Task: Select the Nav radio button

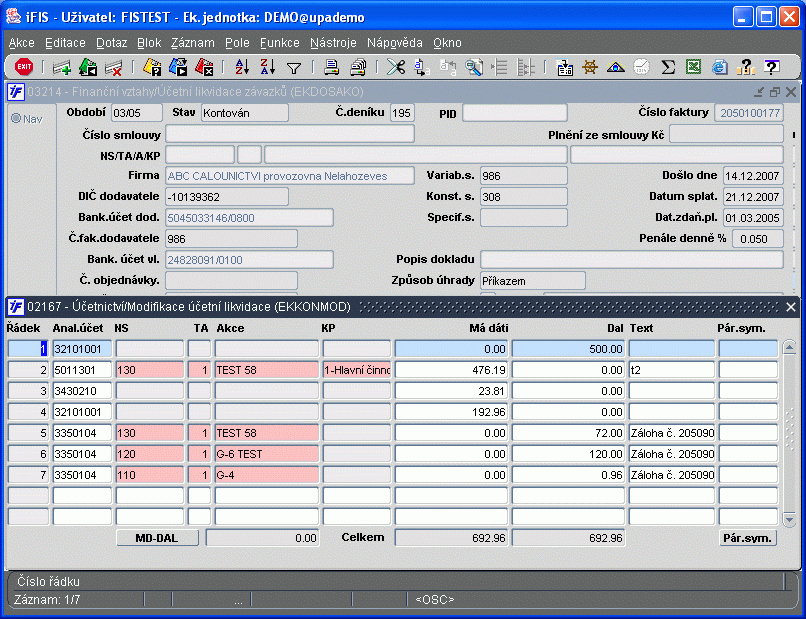Action: pyautogui.click(x=16, y=119)
